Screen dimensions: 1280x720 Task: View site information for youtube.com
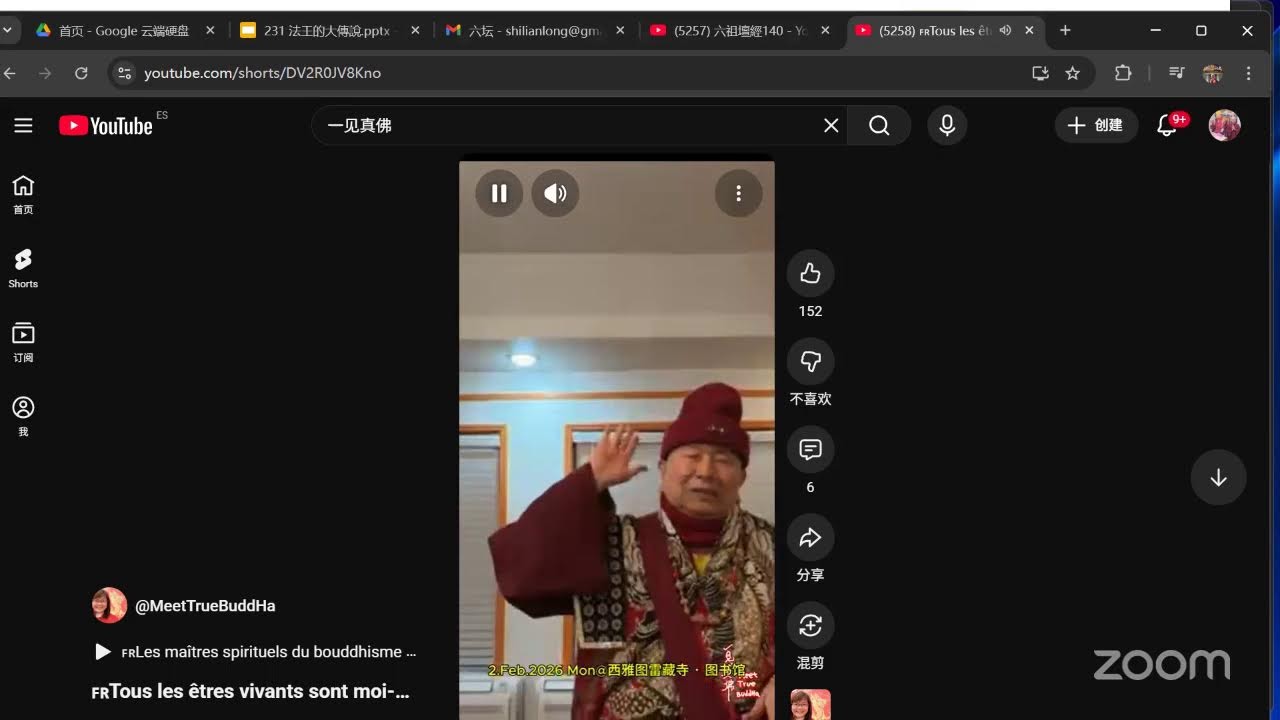[124, 73]
